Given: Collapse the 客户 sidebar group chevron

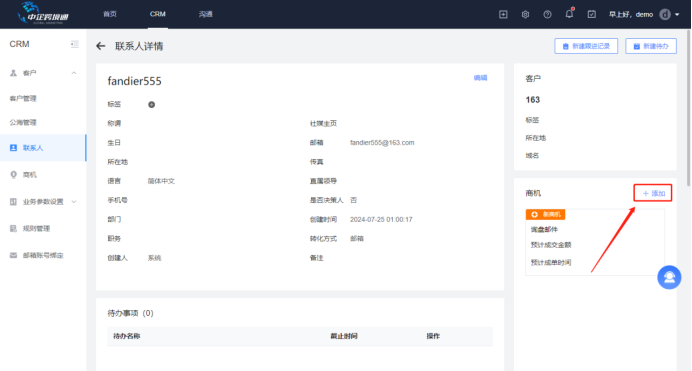Looking at the screenshot, I should pyautogui.click(x=74, y=73).
